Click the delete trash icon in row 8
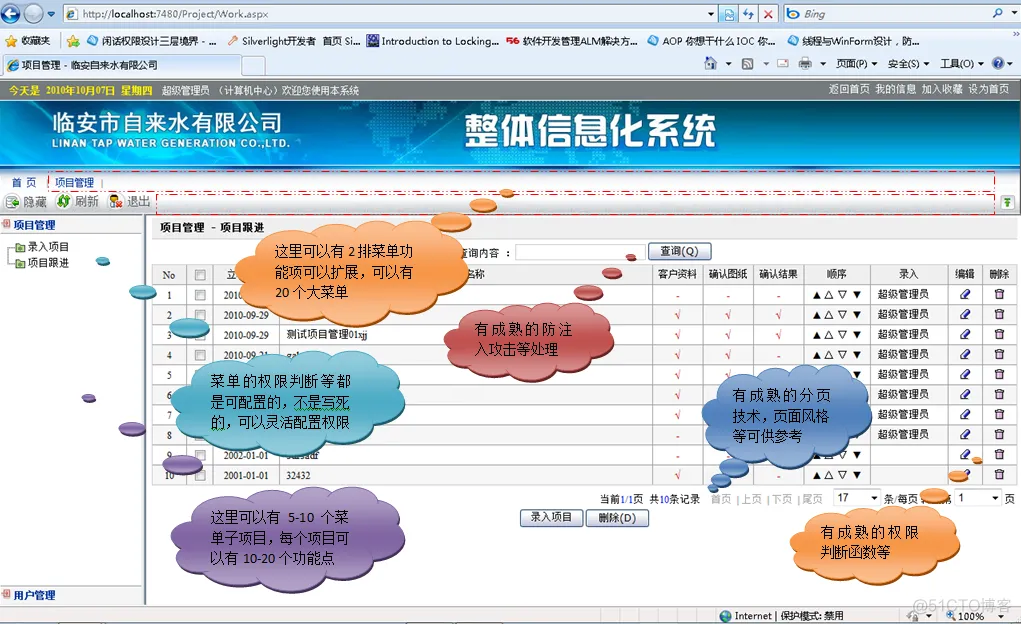 pyautogui.click(x=1000, y=434)
